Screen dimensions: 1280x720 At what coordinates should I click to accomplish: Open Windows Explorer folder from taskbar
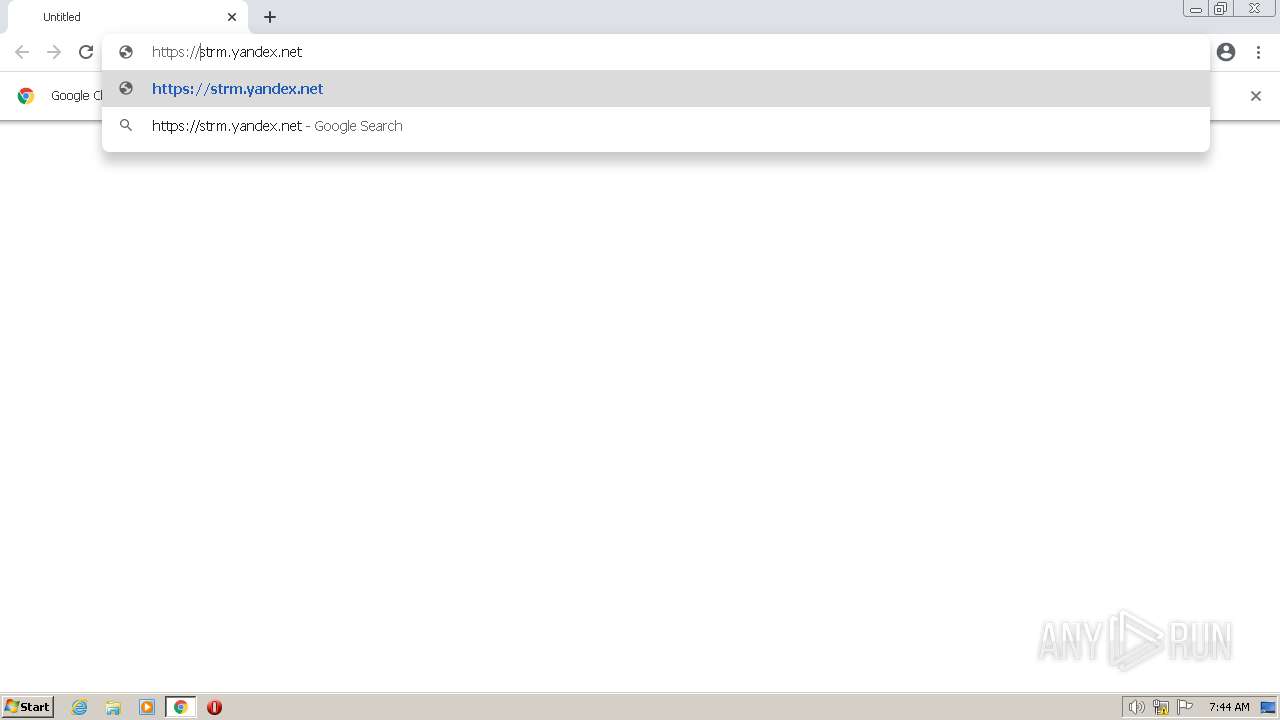pos(113,707)
